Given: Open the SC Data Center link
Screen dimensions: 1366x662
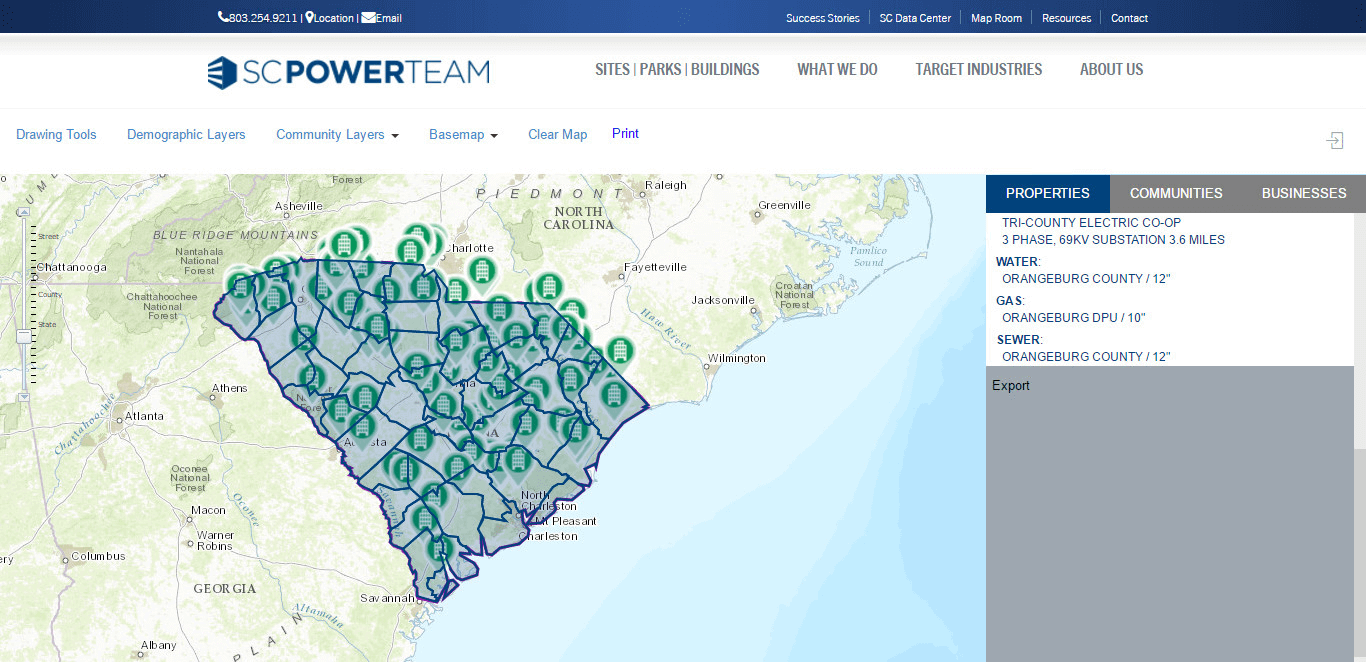Looking at the screenshot, I should (x=915, y=18).
